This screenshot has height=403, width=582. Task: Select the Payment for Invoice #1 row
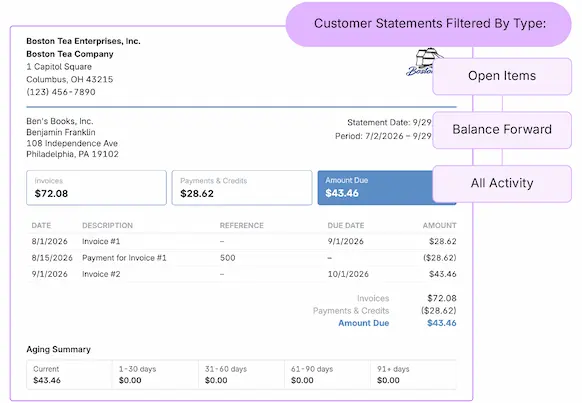click(x=242, y=258)
